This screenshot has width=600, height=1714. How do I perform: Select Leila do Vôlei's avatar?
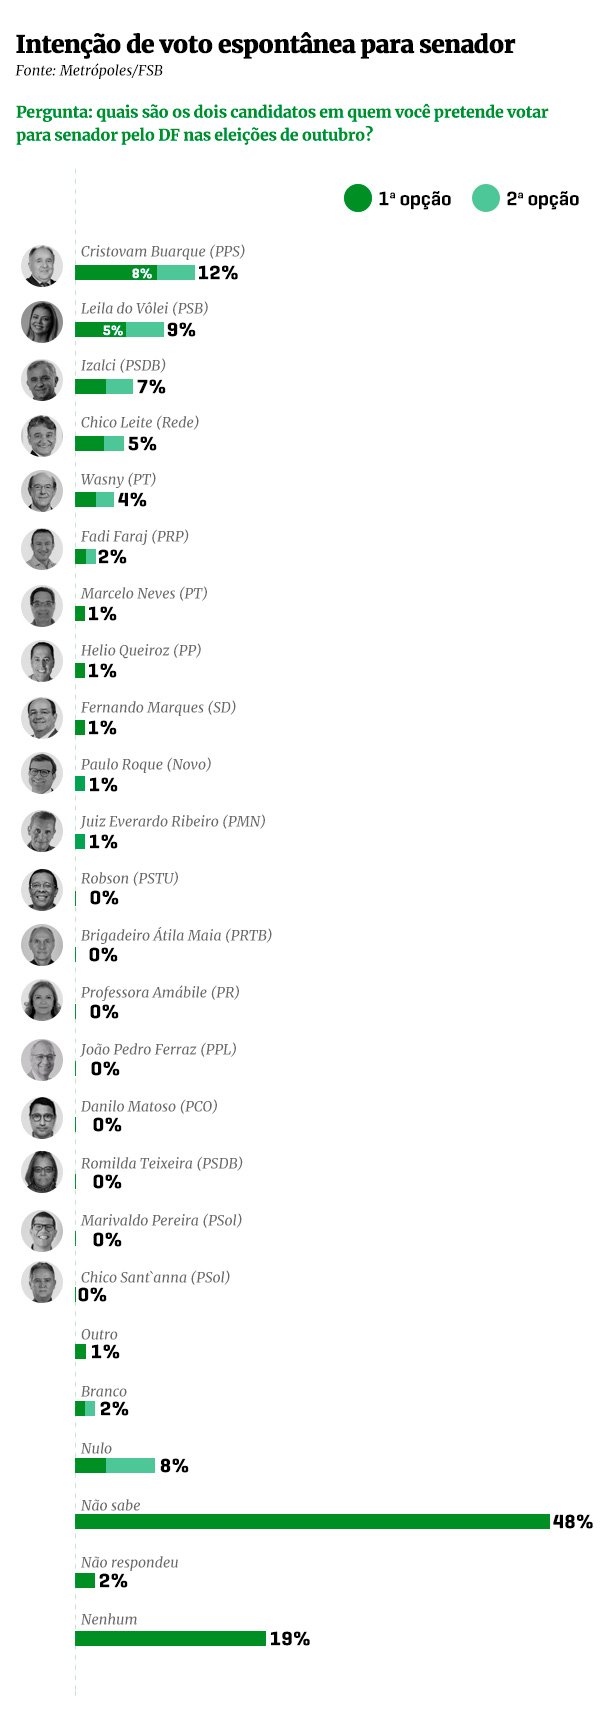click(x=42, y=322)
